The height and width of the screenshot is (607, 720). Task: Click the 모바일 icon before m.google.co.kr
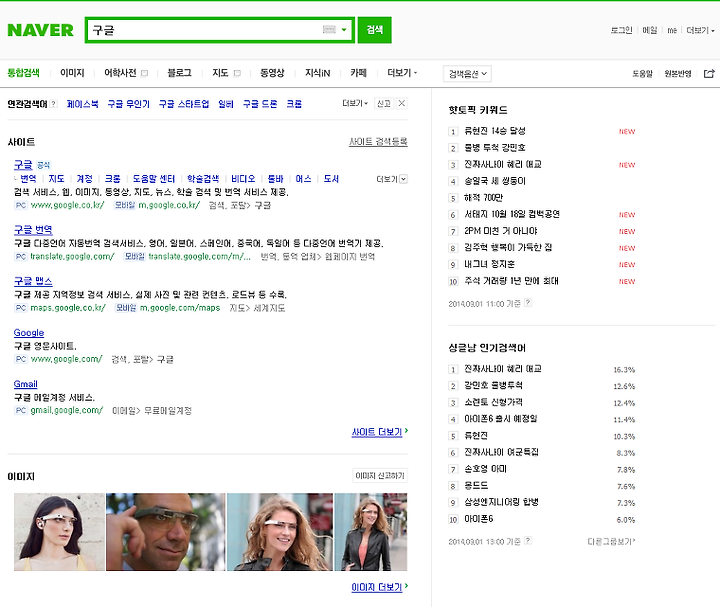[124, 205]
